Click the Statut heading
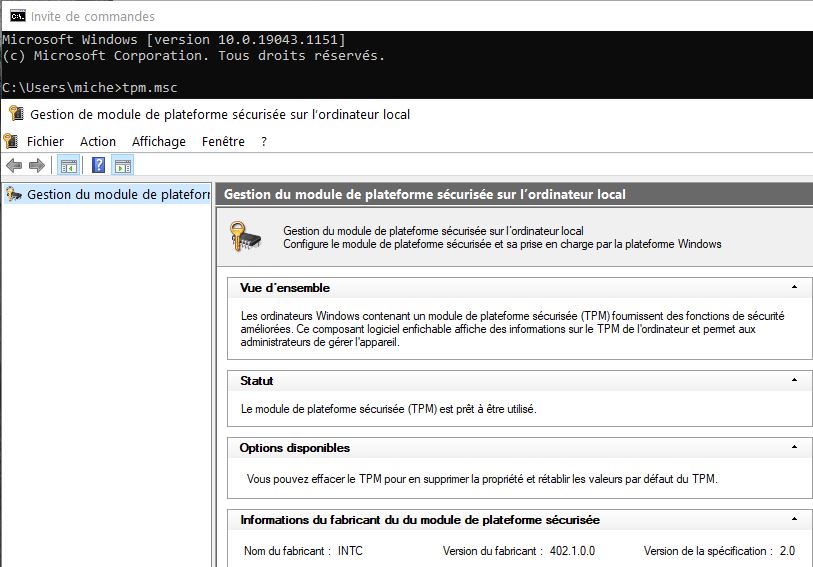 pyautogui.click(x=256, y=380)
